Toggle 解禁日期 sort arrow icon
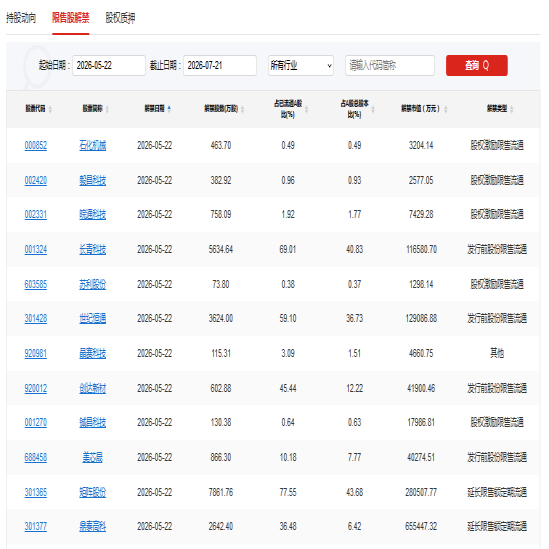Viewport: 549px width, 549px height. point(169,109)
